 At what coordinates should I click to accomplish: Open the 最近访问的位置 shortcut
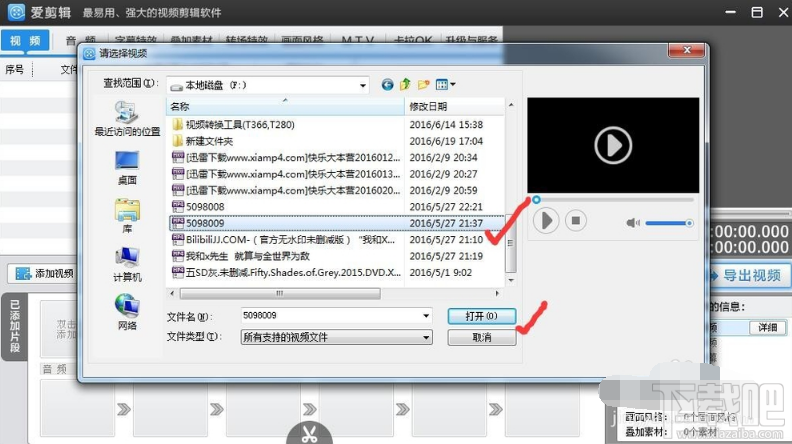point(127,119)
